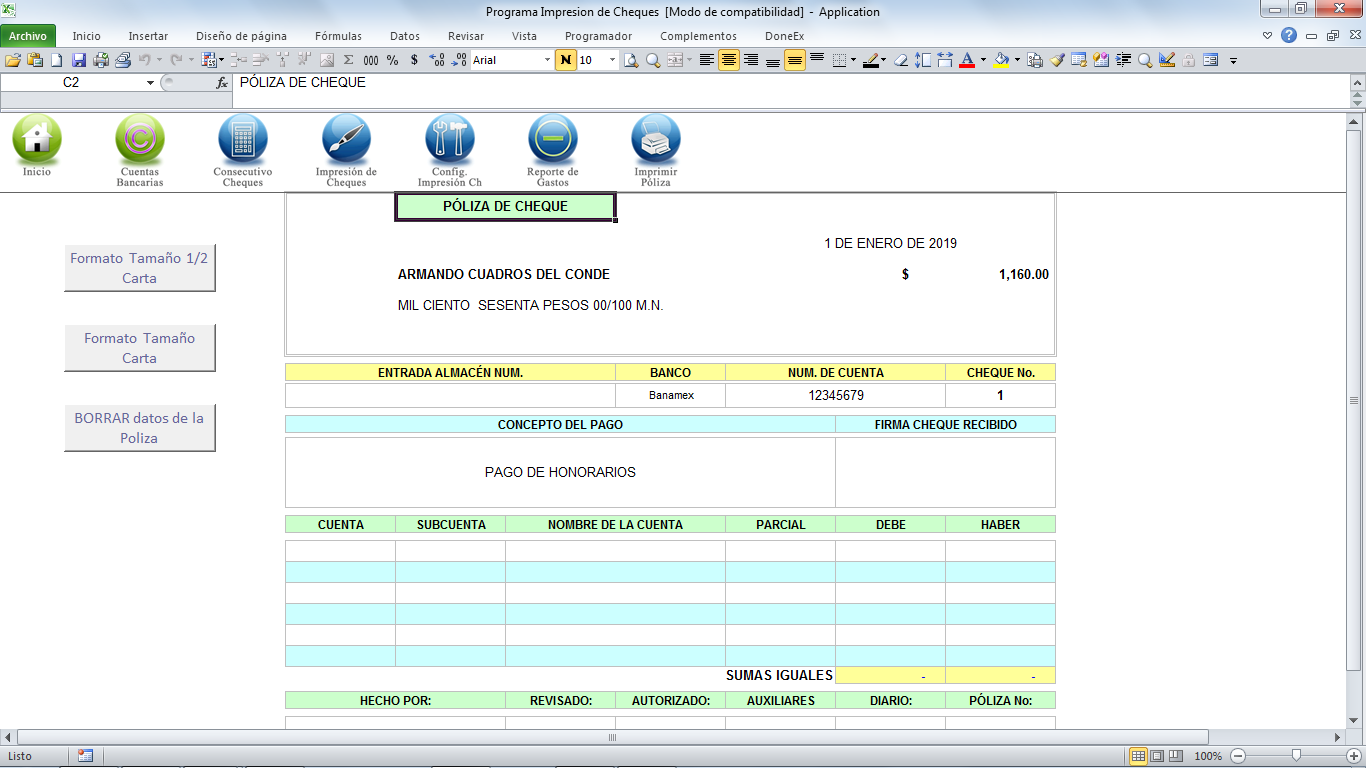Open Impresión de Cheques brush icon
The height and width of the screenshot is (768, 1366).
[x=346, y=139]
